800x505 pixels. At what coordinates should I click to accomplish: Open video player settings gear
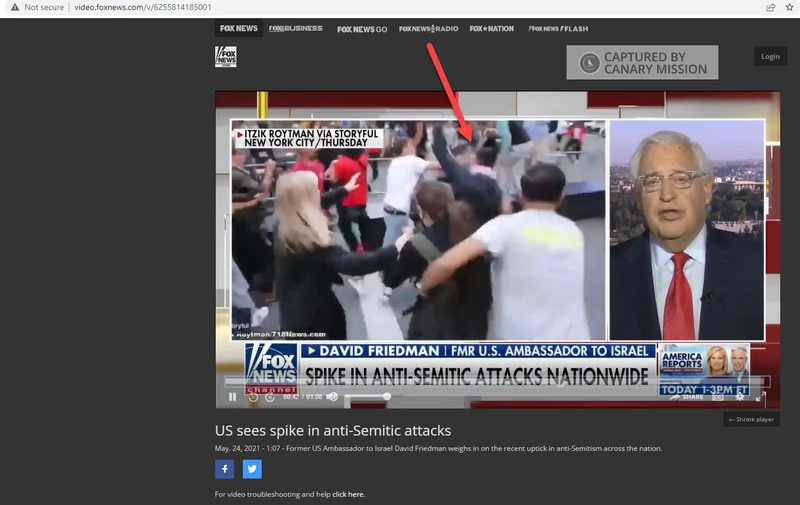click(x=739, y=397)
